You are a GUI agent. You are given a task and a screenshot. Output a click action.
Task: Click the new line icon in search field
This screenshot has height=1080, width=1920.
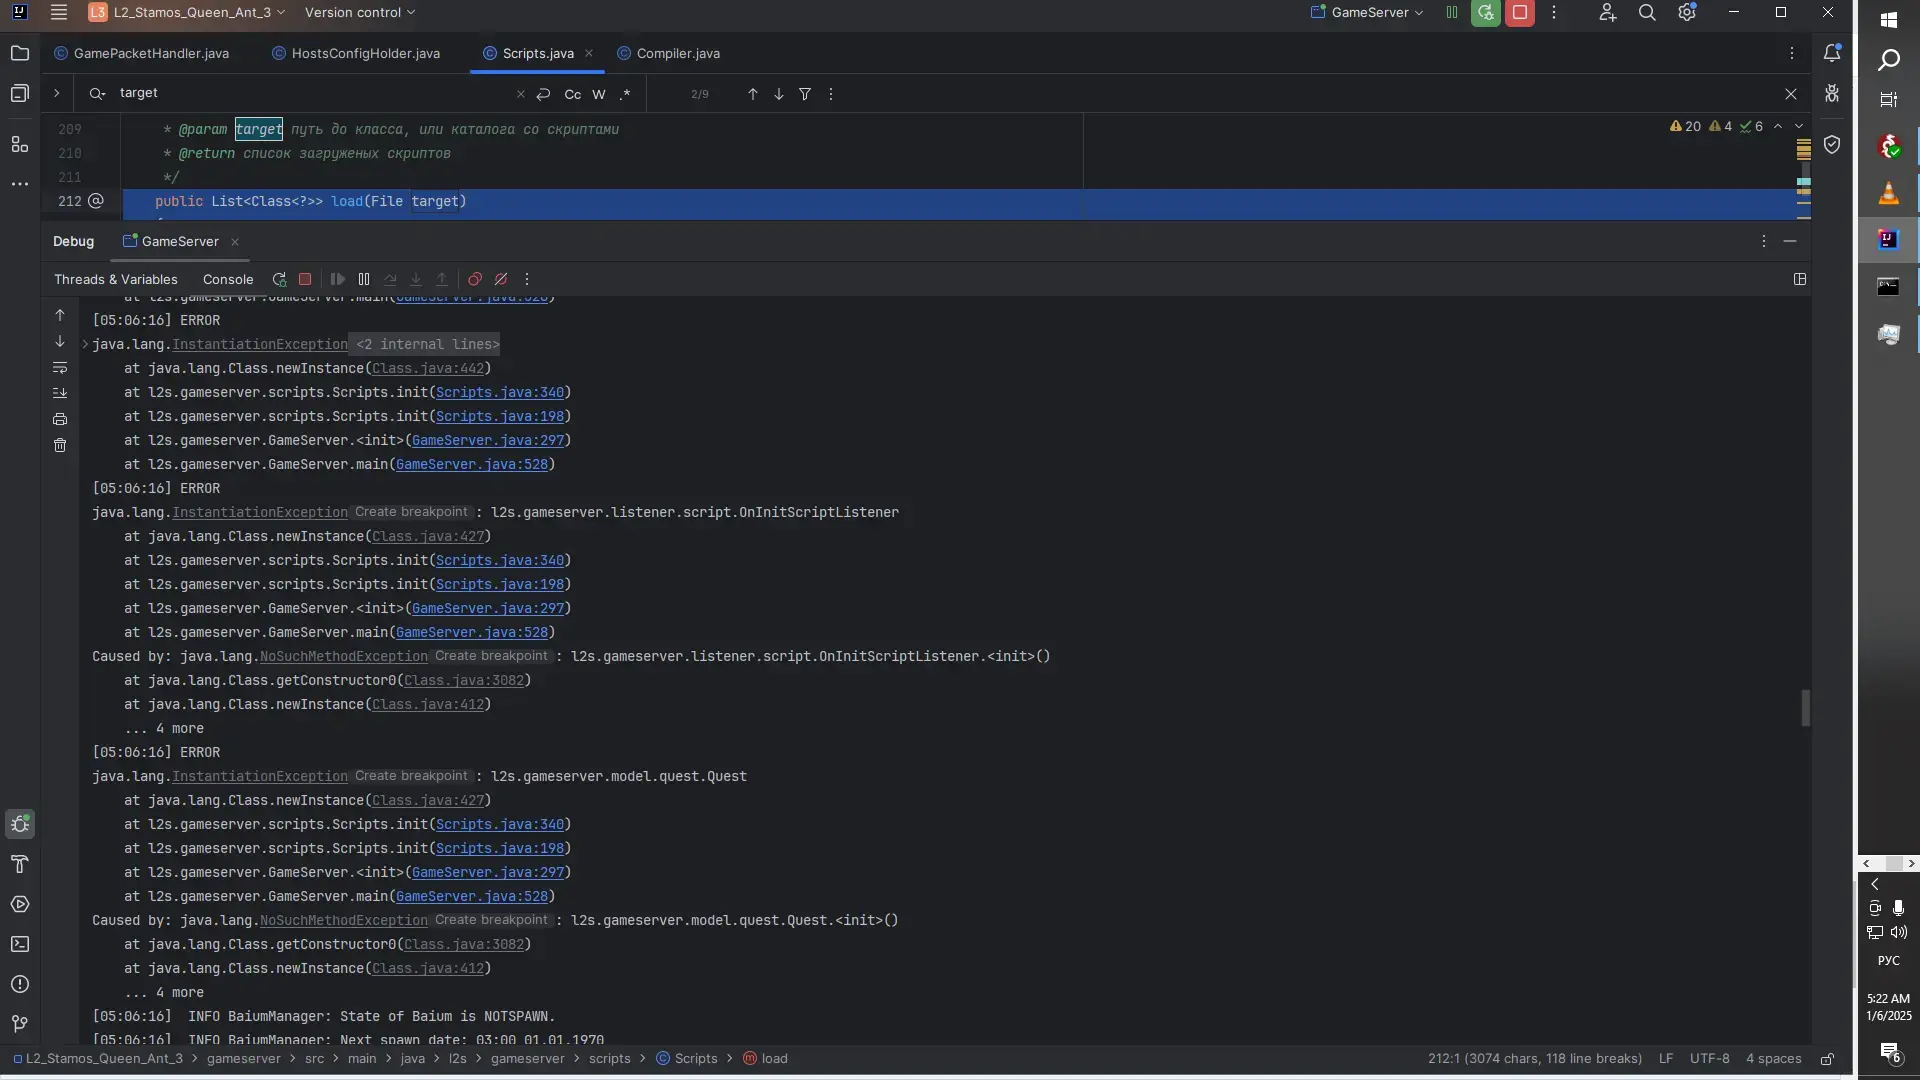(543, 94)
